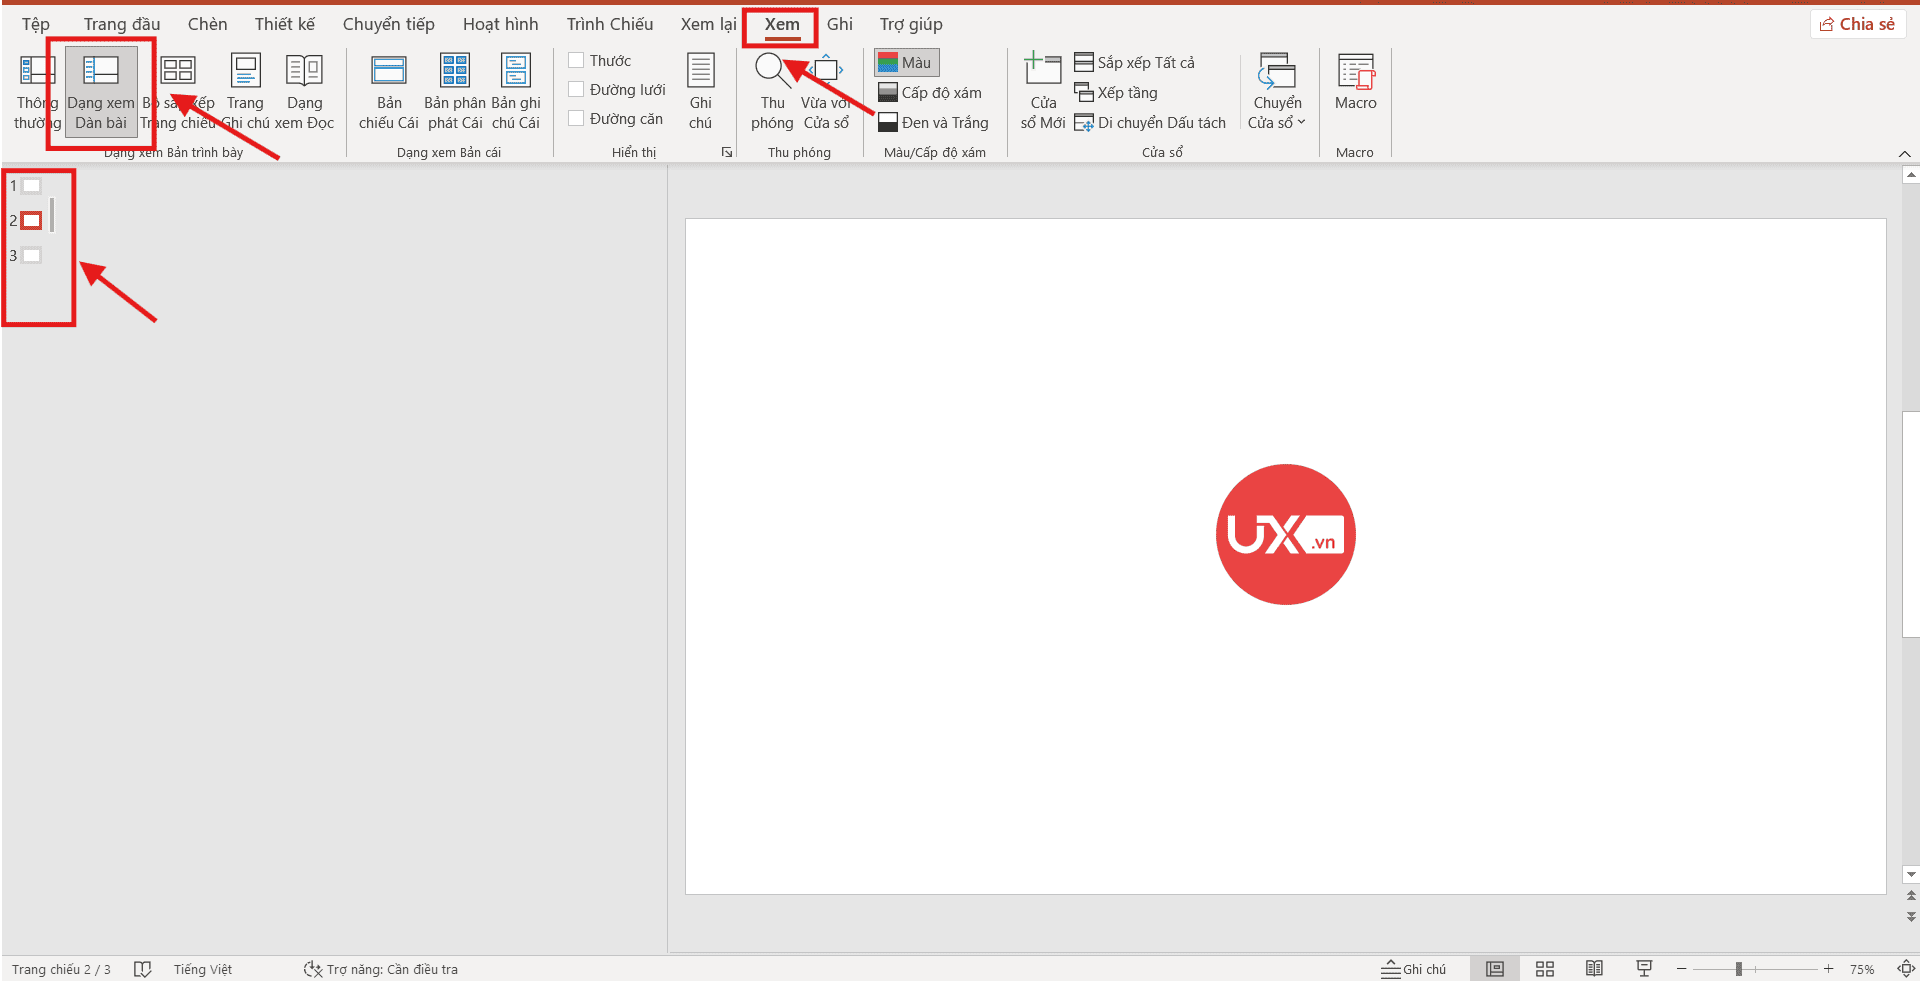Image resolution: width=1920 pixels, height=981 pixels.
Task: Open a Cửa sổ Mới window
Action: pos(1042,90)
